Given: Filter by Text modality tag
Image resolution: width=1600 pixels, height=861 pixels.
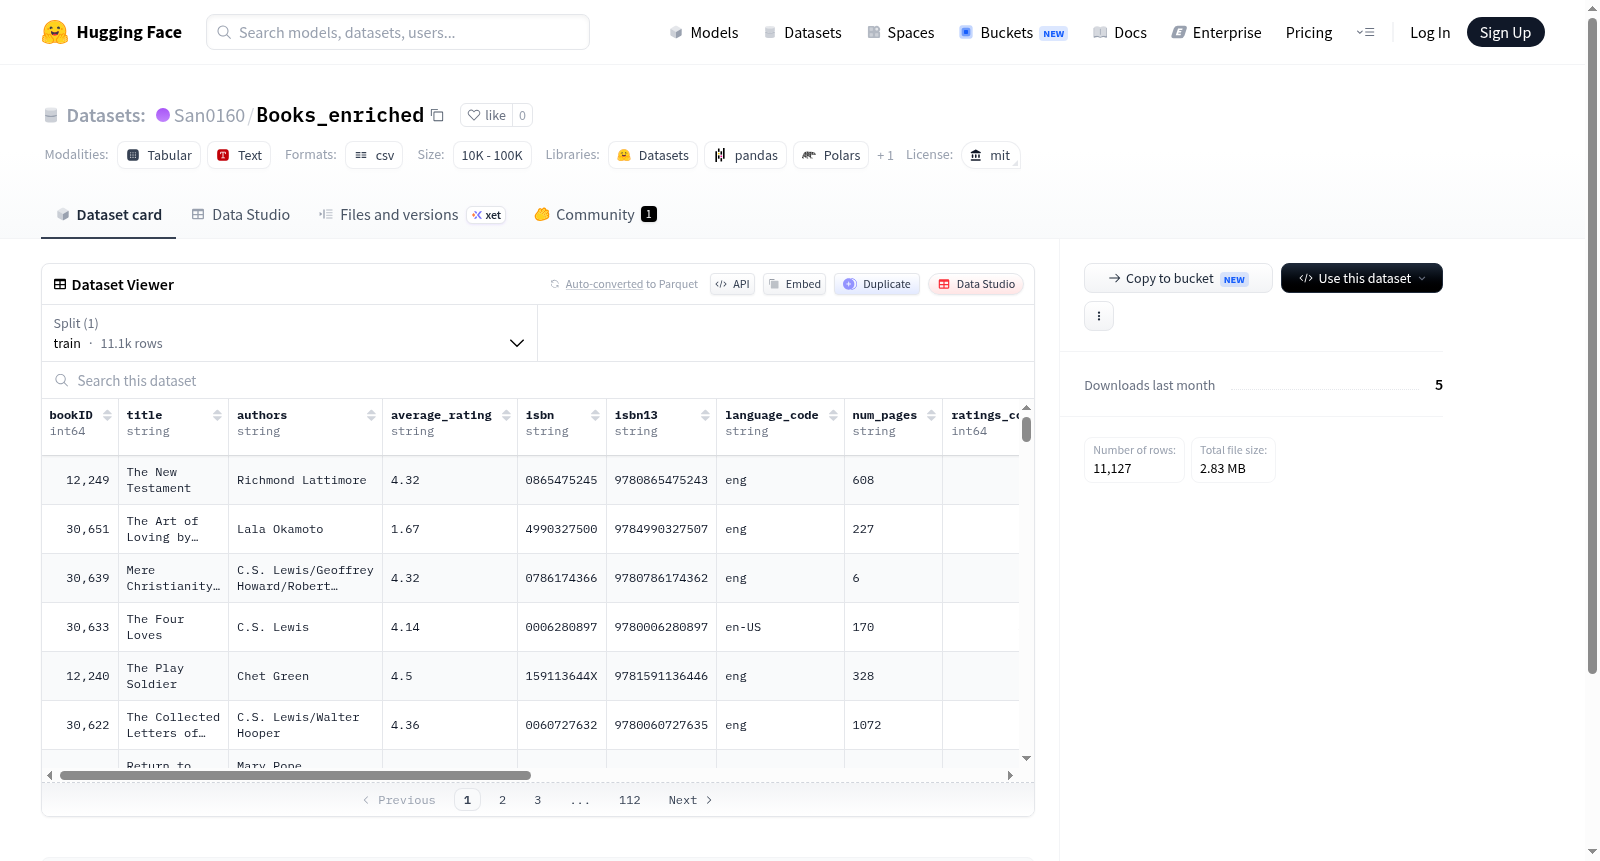Looking at the screenshot, I should (x=239, y=155).
